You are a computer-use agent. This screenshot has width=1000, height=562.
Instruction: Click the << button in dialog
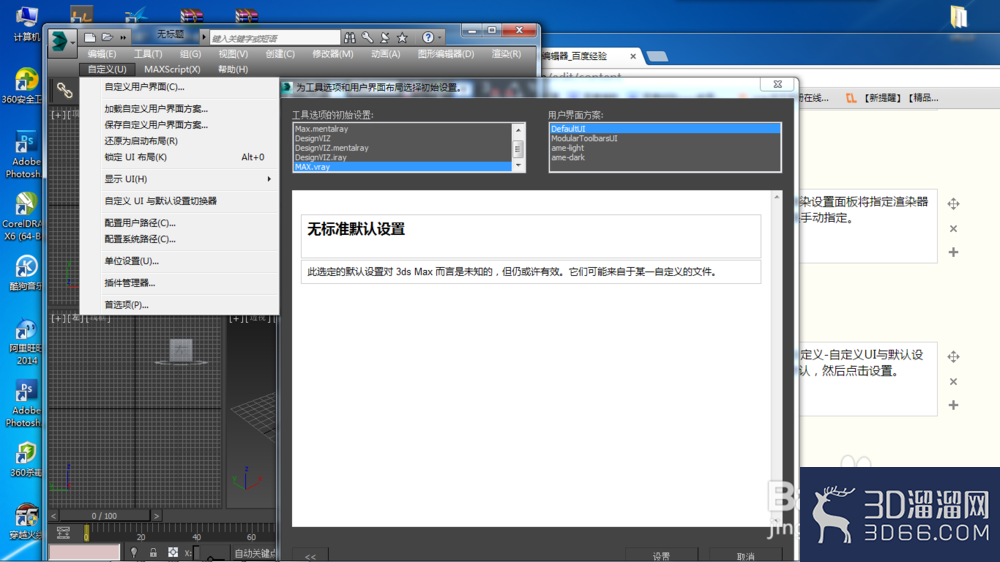click(x=311, y=556)
